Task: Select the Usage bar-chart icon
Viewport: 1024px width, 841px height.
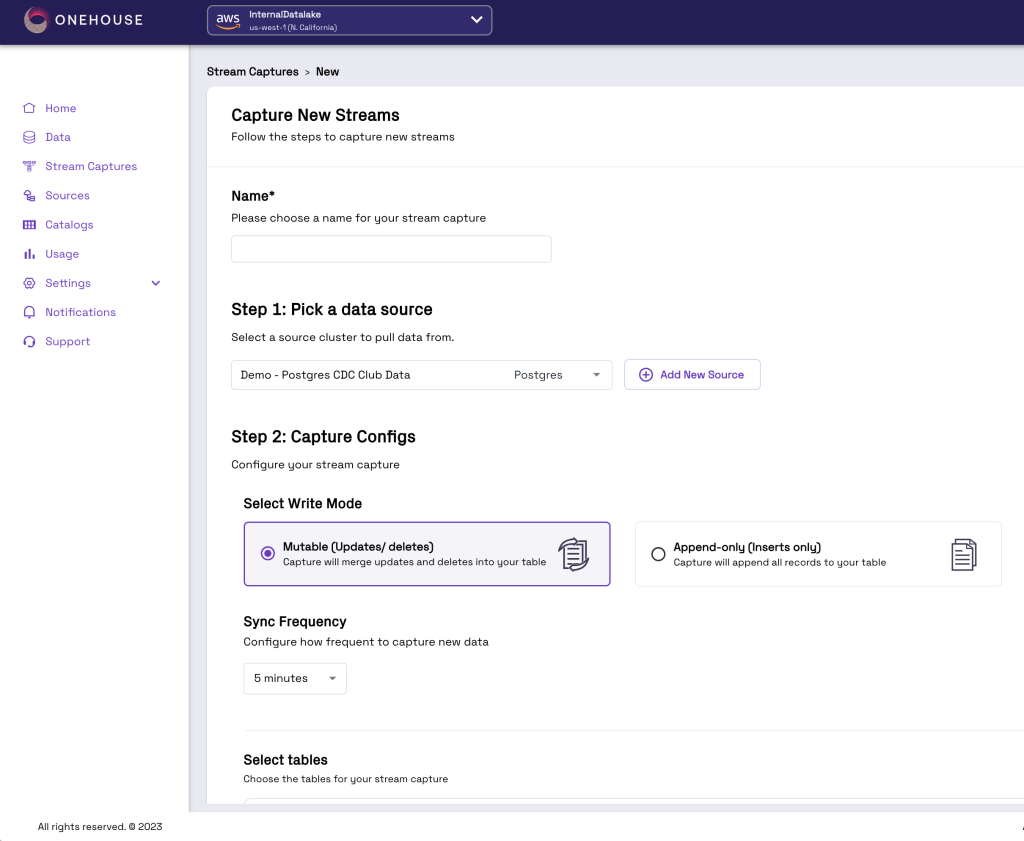Action: tap(27, 253)
